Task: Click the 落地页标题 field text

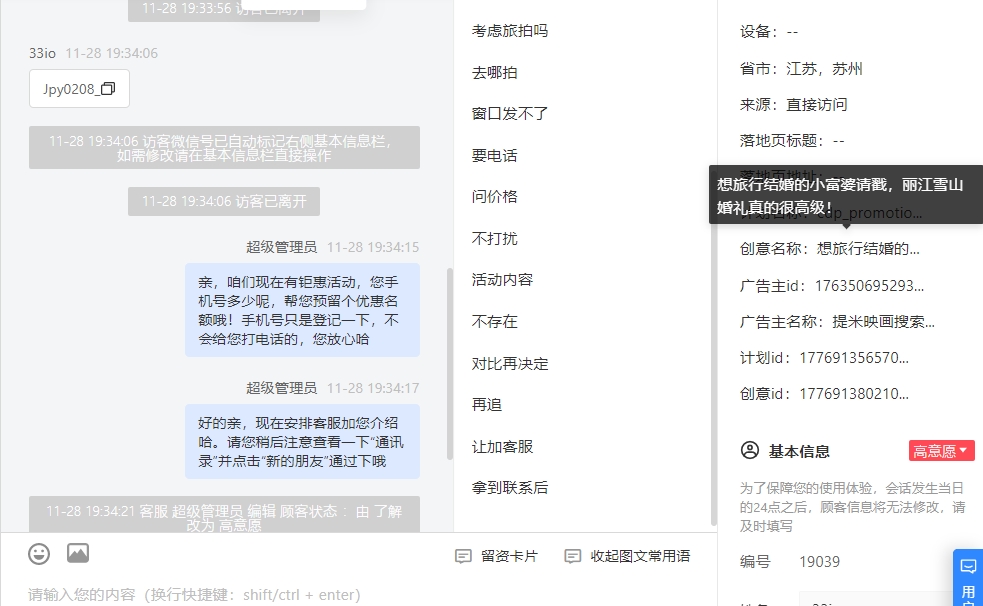Action: tap(792, 141)
